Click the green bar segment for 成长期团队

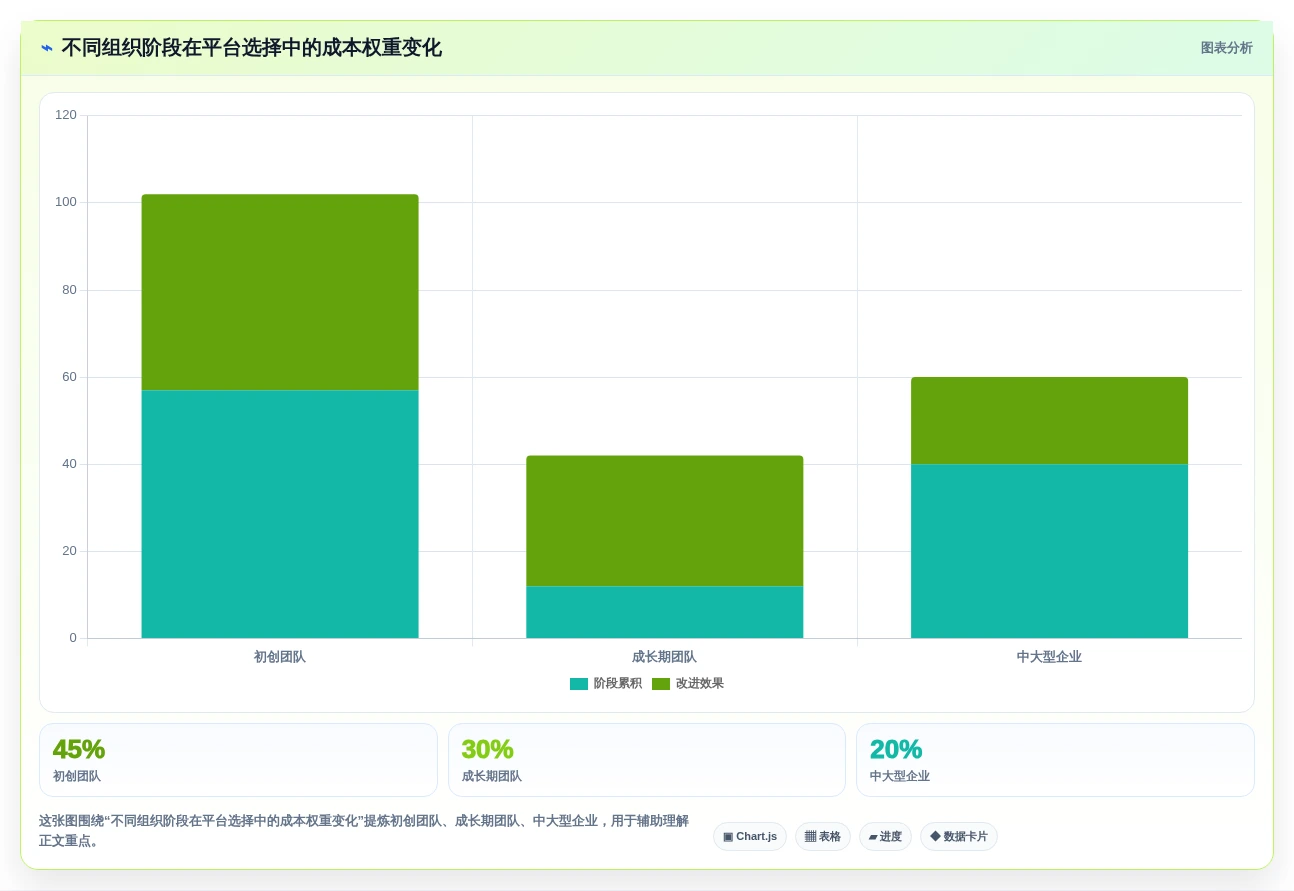(664, 521)
